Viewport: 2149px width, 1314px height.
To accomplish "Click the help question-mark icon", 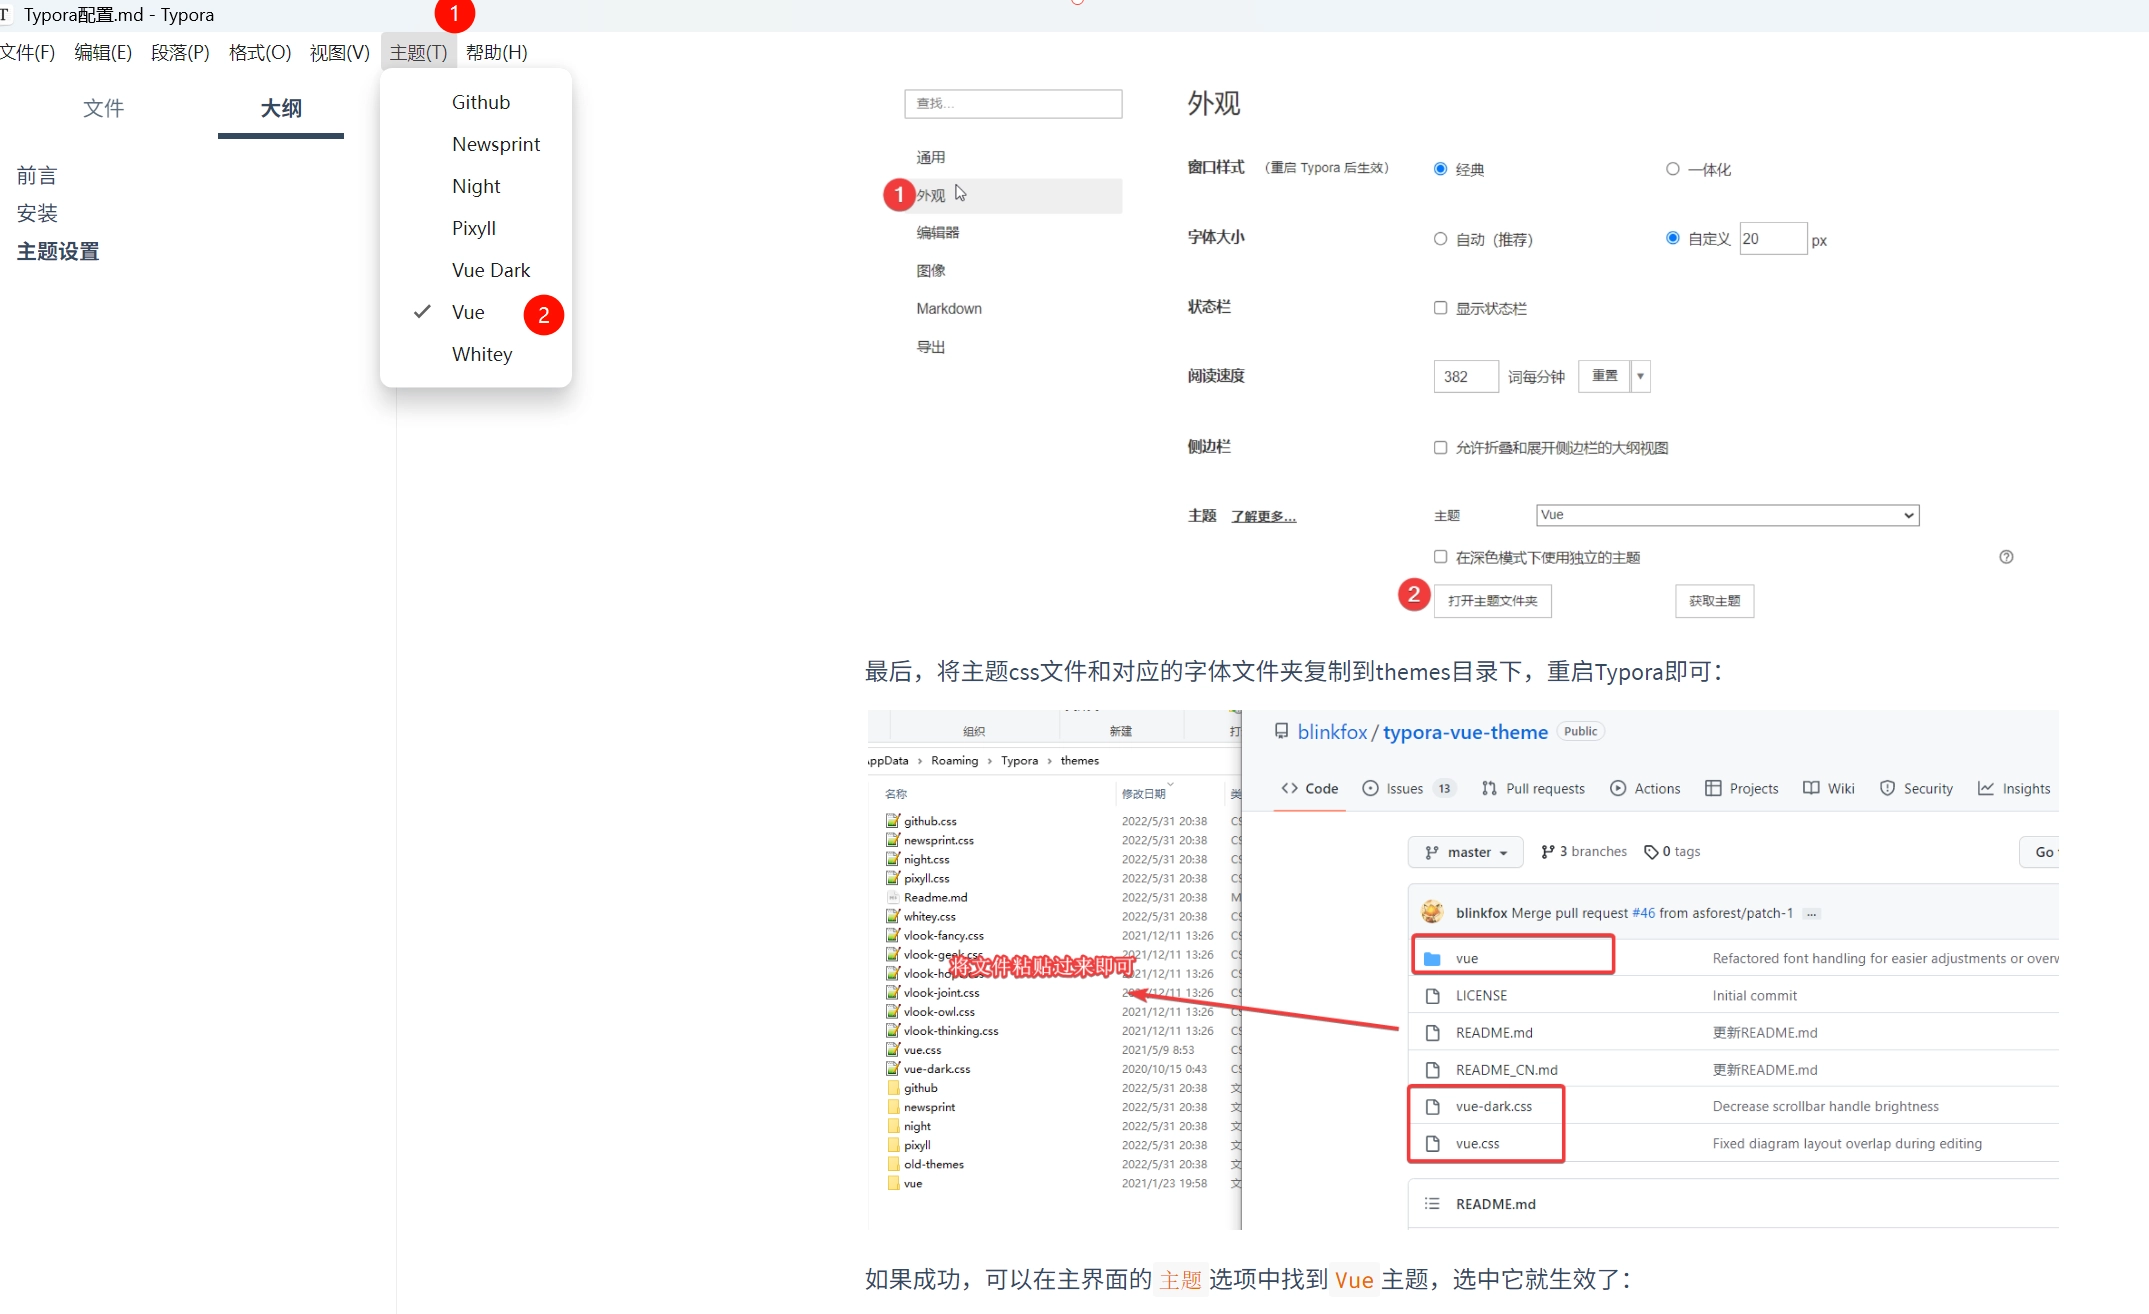I will 2006,557.
